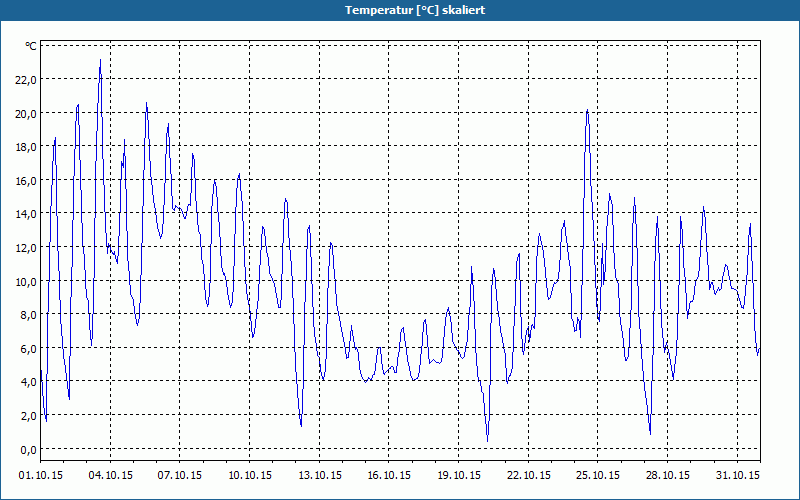Click the 22,0 y-axis label
This screenshot has height=500, width=800.
(25, 80)
